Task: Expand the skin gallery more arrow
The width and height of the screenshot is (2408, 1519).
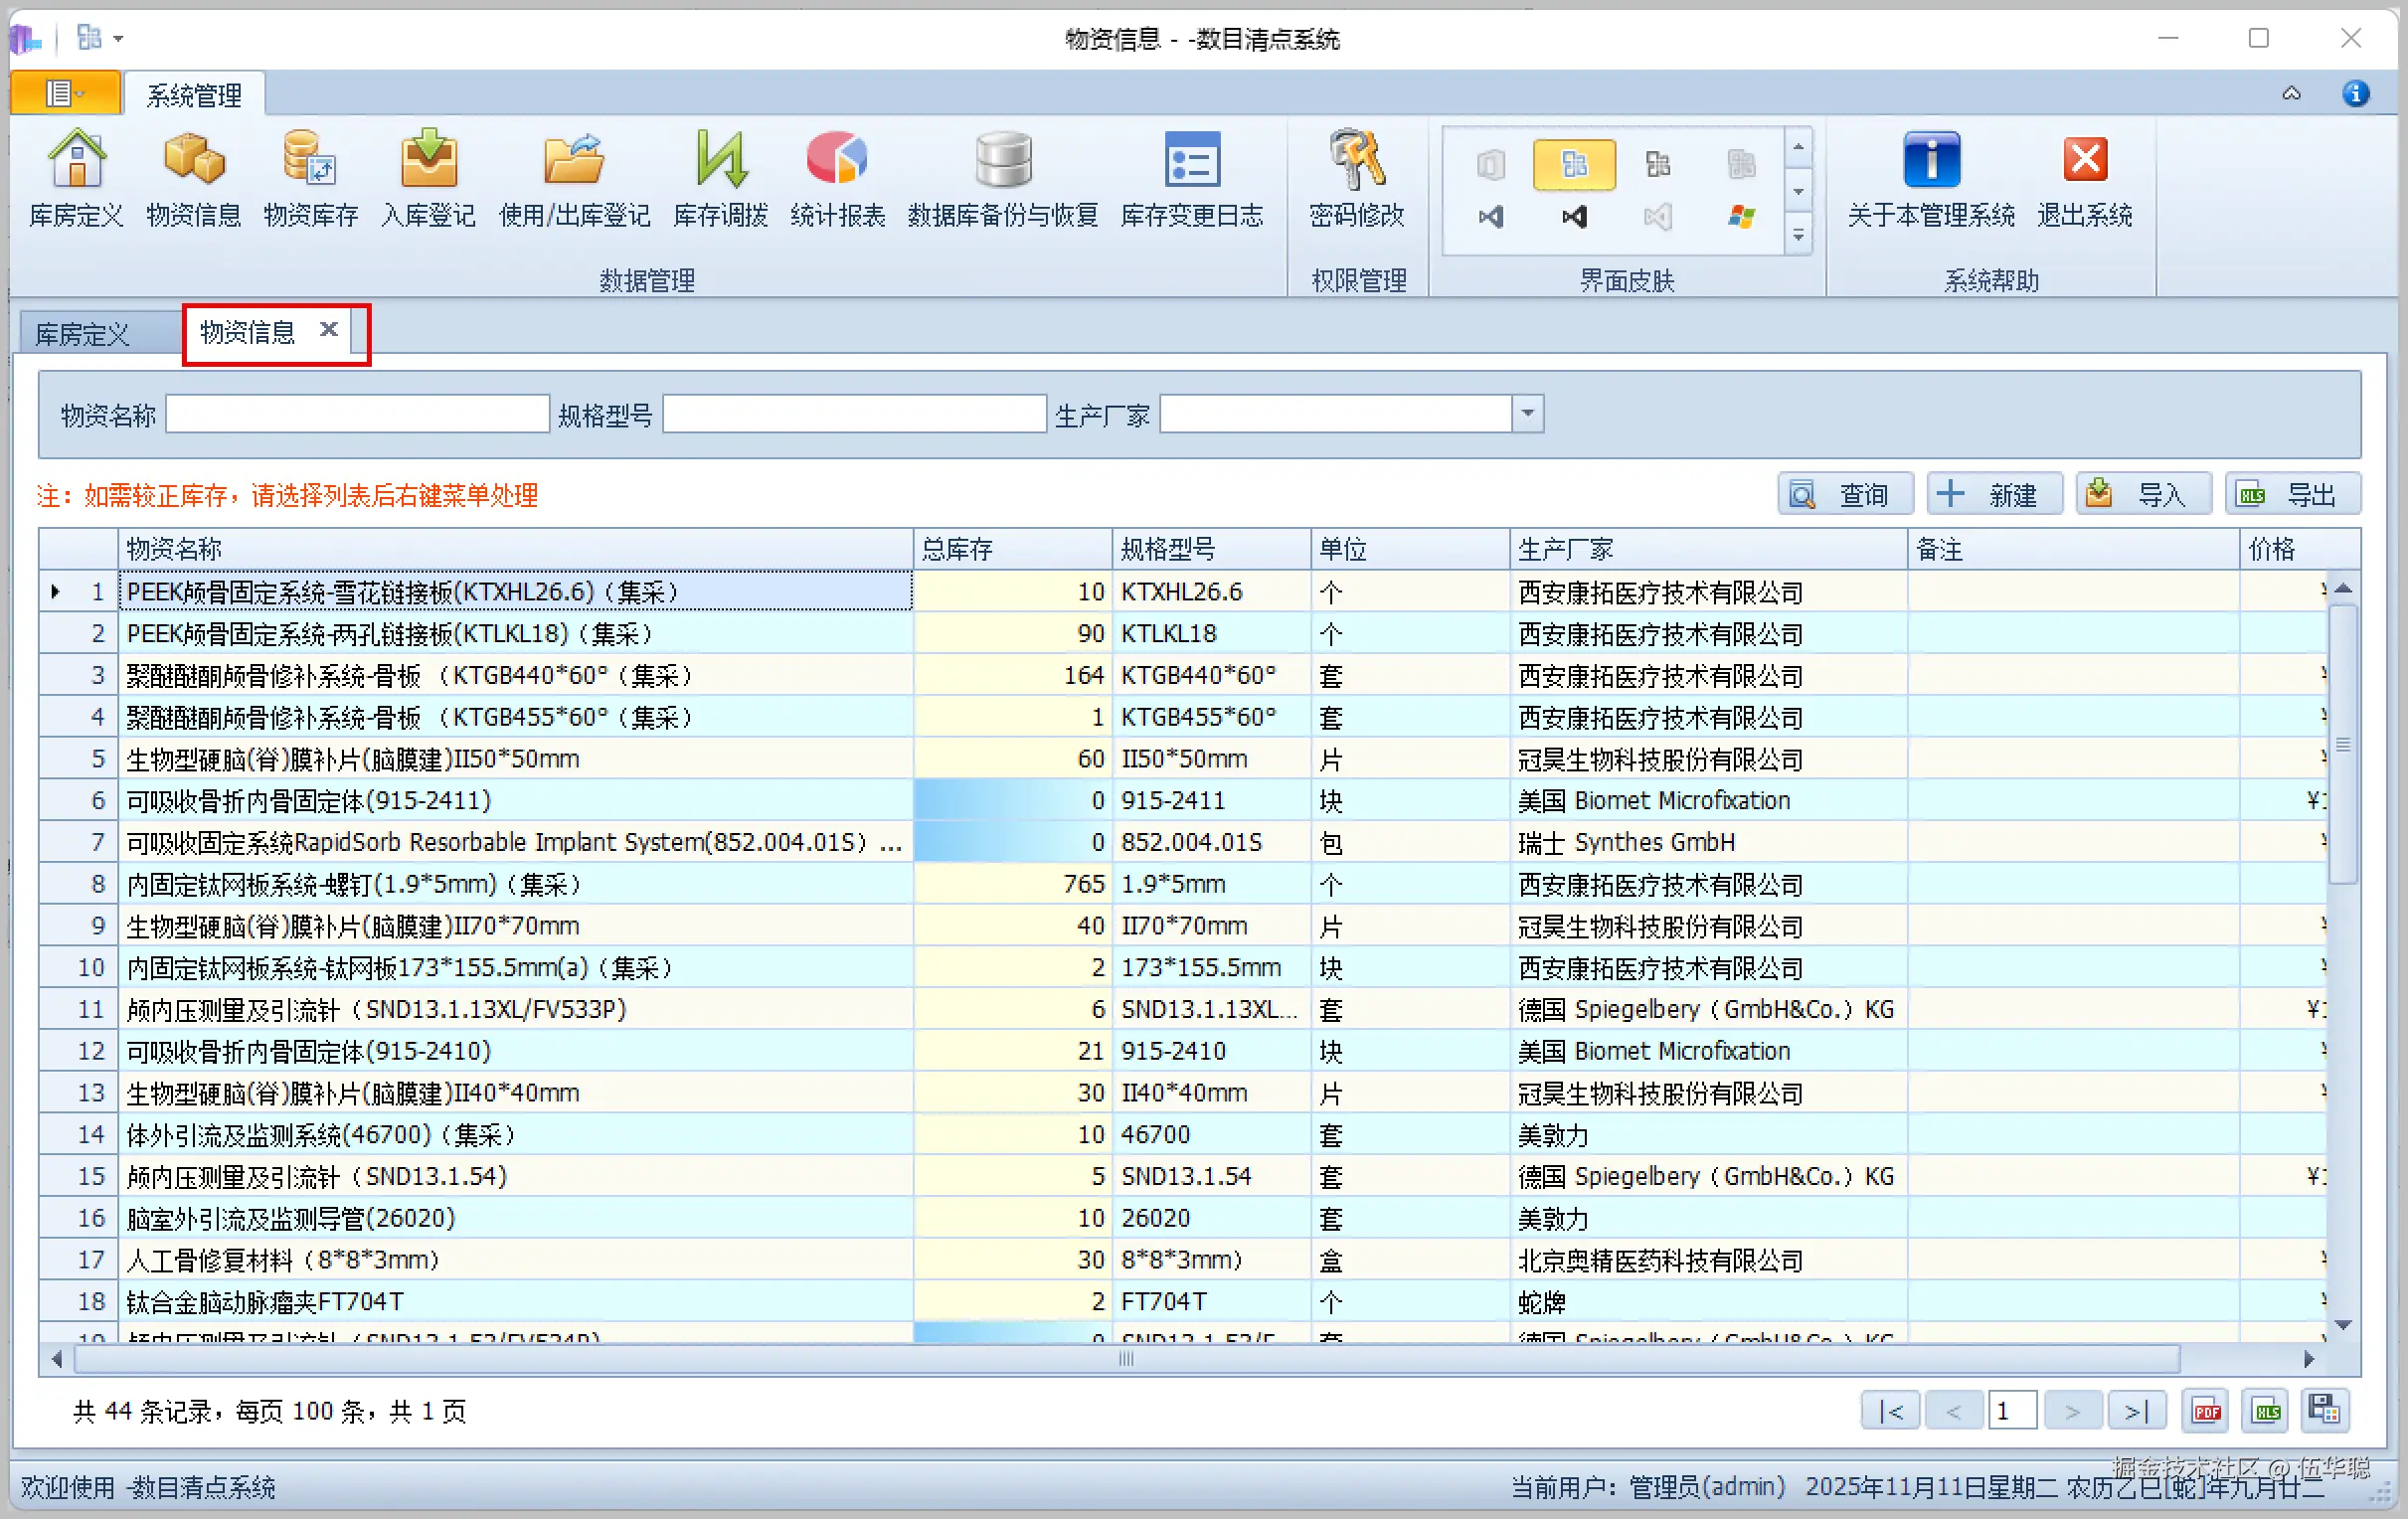Action: tap(1798, 236)
